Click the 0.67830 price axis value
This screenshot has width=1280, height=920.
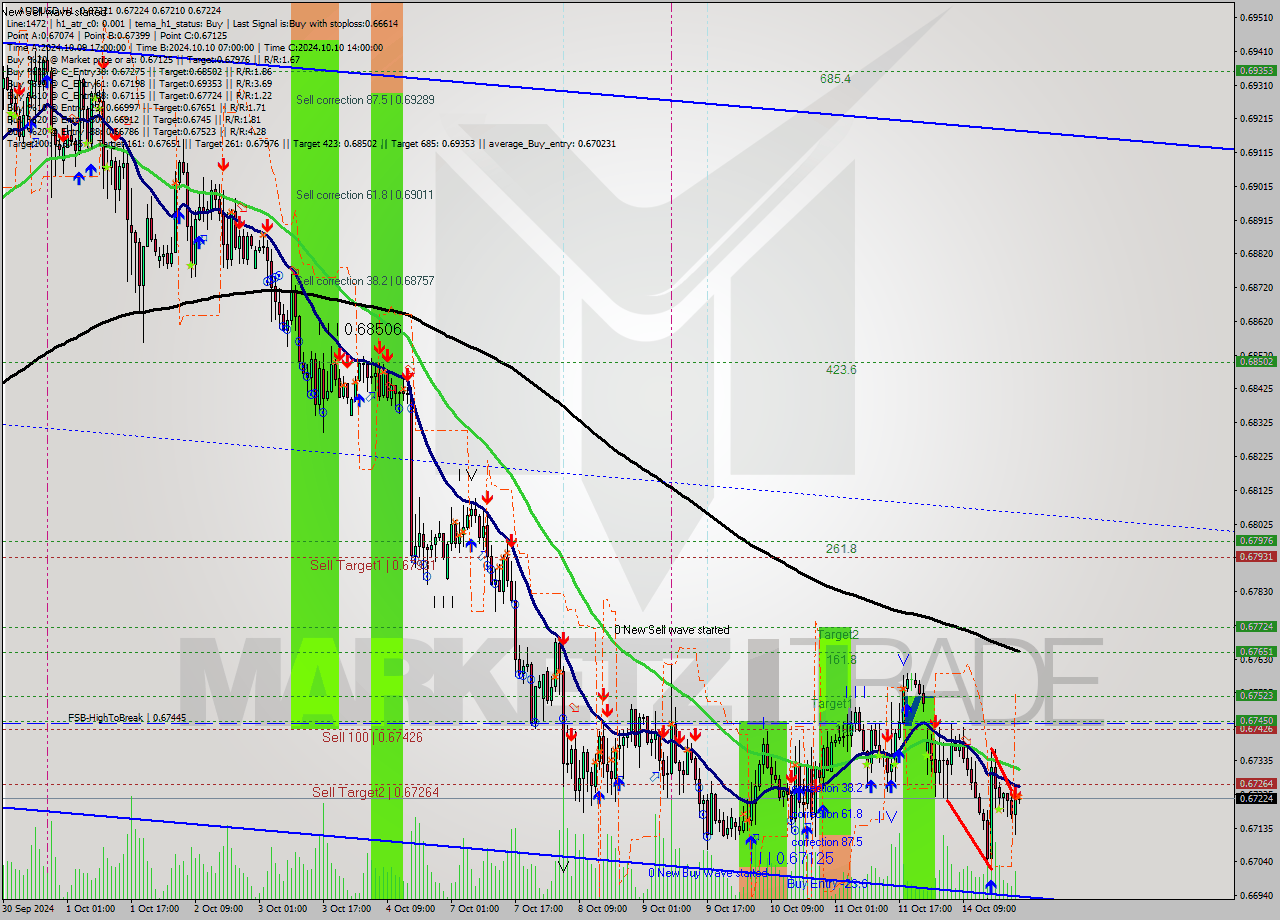tap(1256, 591)
